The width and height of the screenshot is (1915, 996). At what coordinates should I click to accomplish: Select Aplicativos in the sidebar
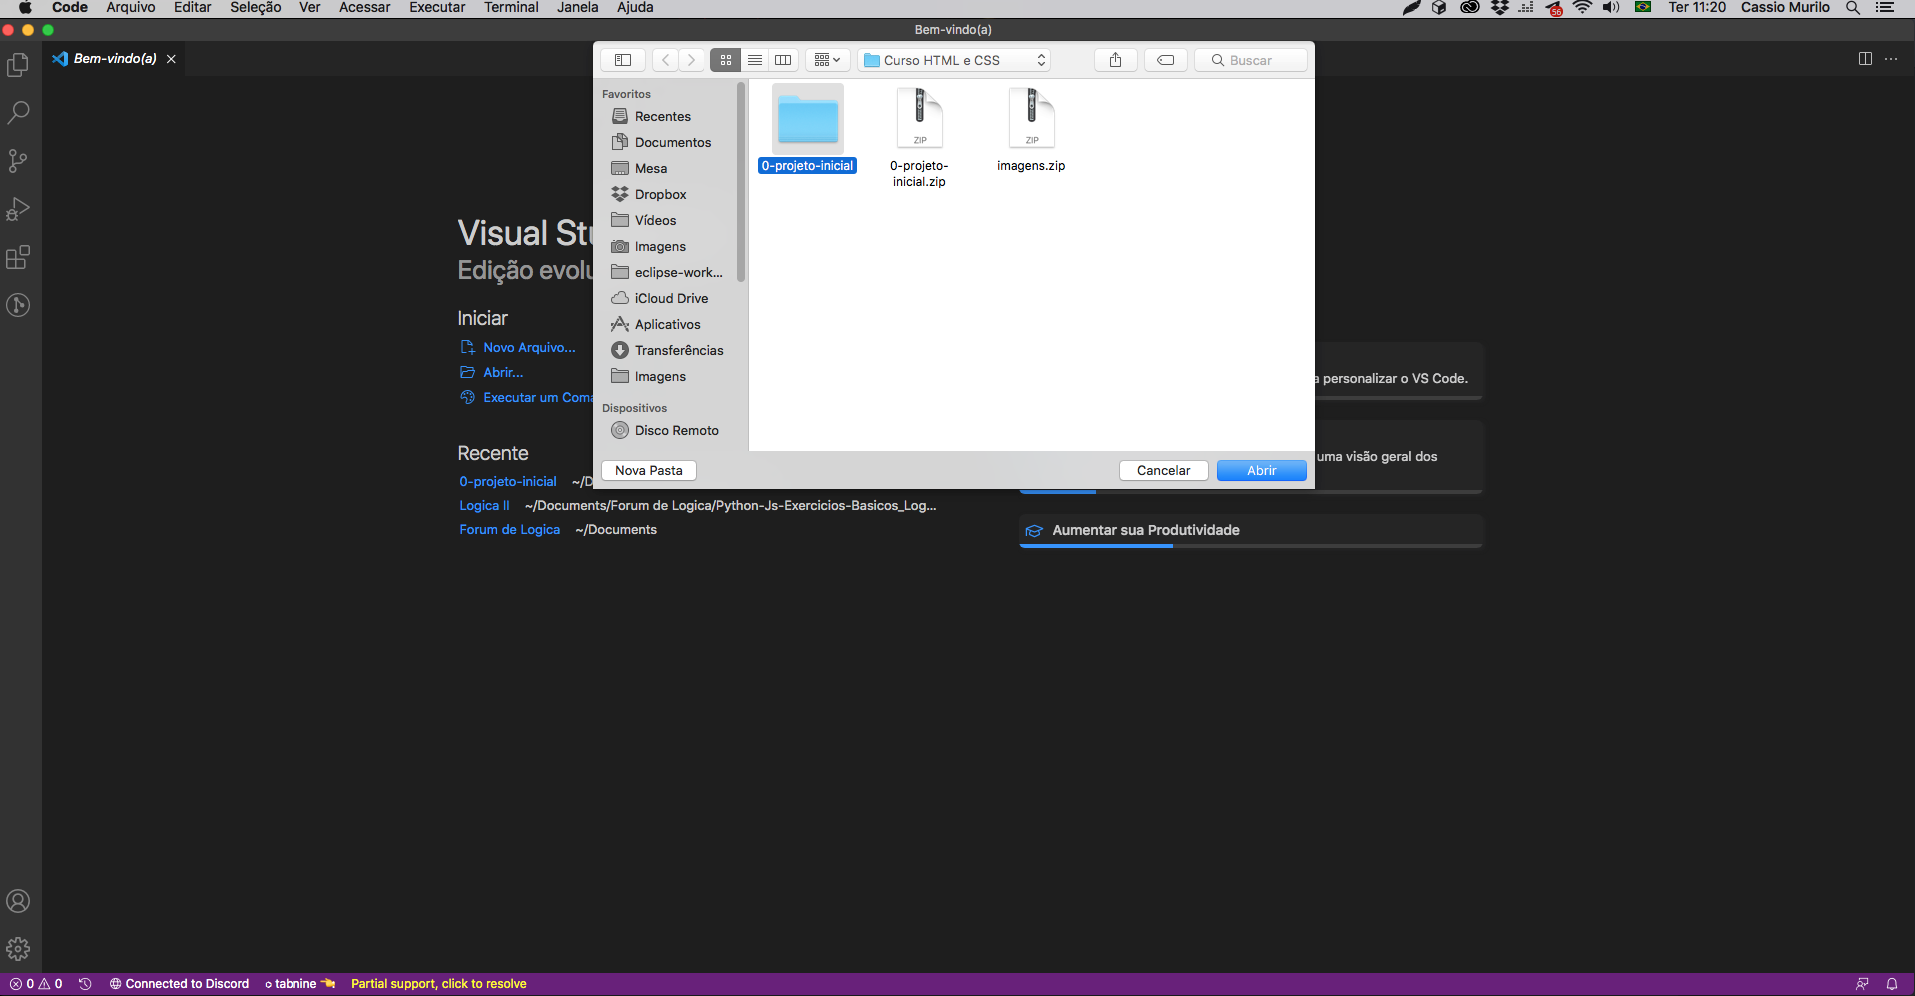point(668,325)
